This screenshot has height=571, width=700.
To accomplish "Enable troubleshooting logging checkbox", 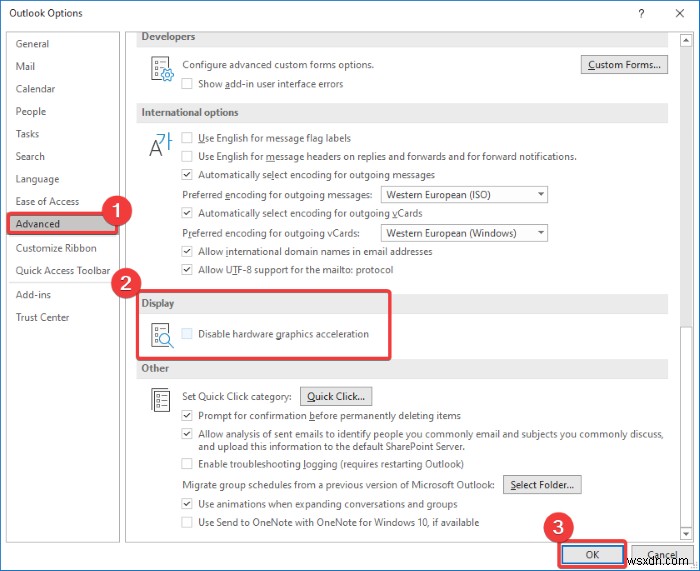I will tap(187, 464).
